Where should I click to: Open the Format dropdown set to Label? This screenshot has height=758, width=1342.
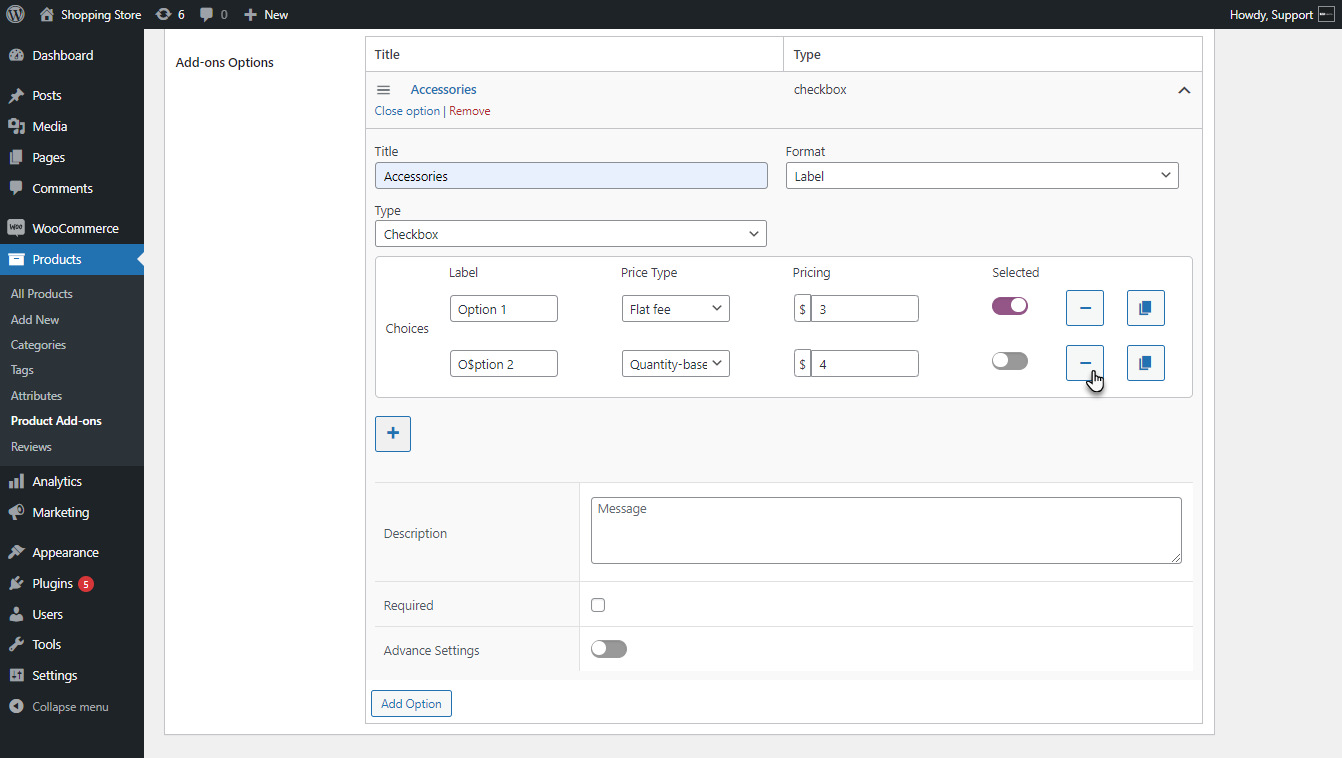982,176
